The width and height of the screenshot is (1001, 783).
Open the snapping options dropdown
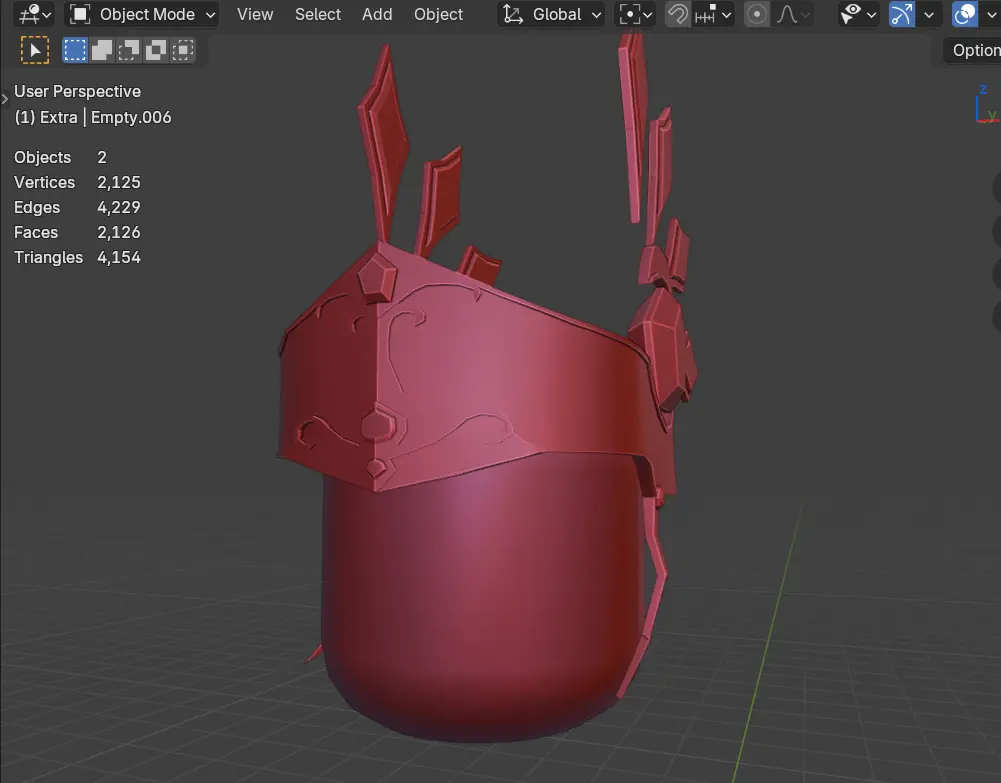pos(715,15)
